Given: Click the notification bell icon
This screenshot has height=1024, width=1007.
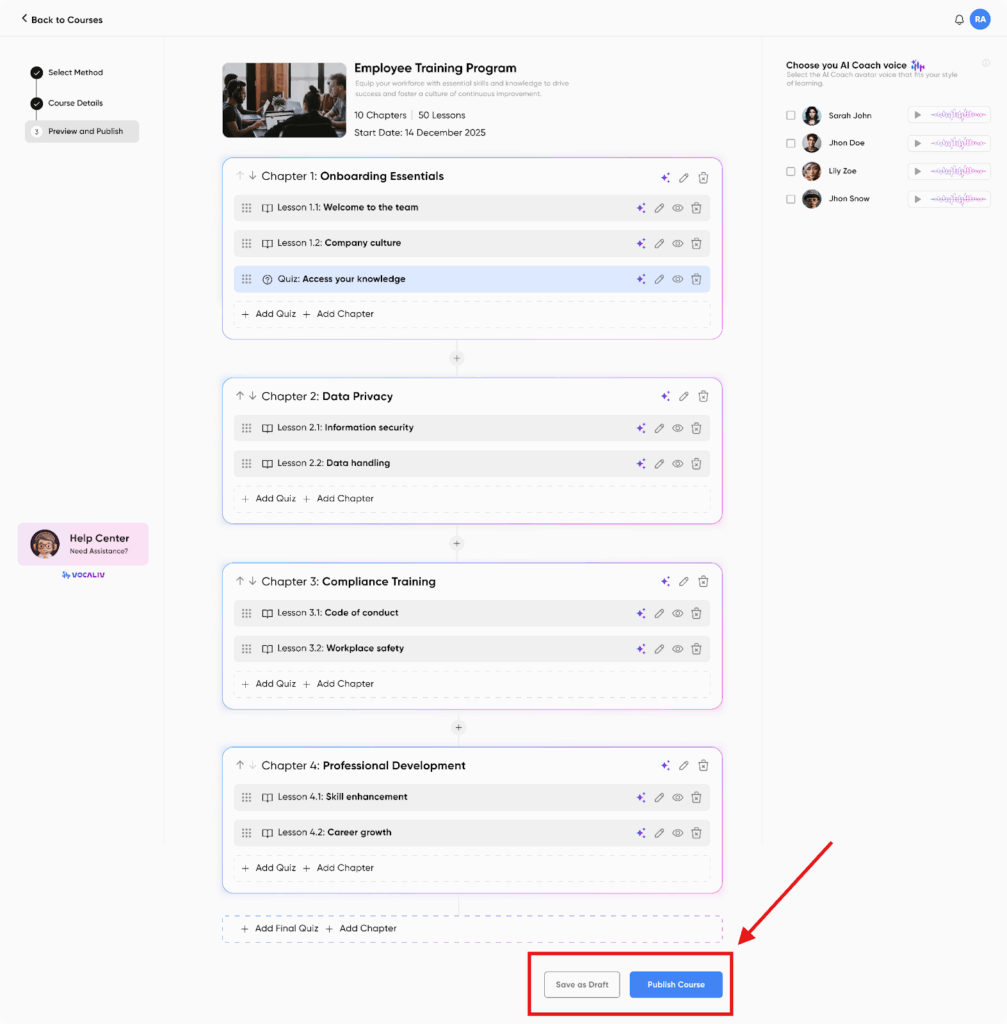Looking at the screenshot, I should pos(959,19).
